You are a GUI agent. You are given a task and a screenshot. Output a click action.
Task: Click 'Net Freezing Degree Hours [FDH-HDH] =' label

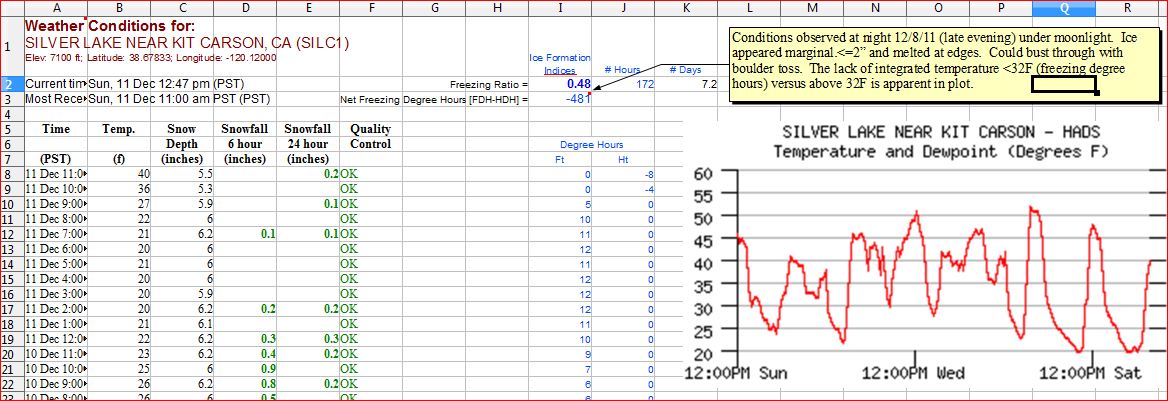(434, 99)
